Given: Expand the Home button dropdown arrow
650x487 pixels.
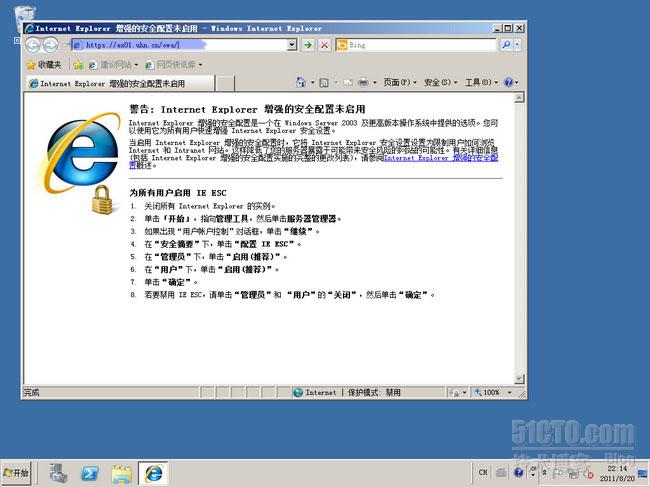Looking at the screenshot, I should (x=313, y=82).
